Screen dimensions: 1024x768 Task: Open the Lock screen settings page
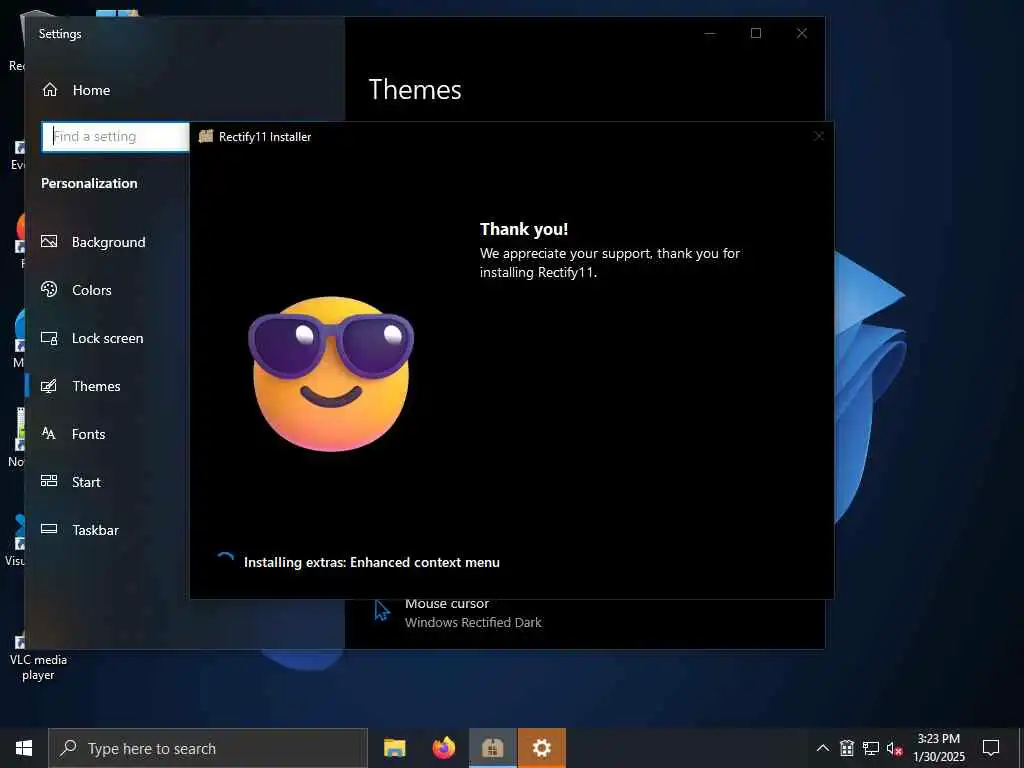(x=108, y=338)
